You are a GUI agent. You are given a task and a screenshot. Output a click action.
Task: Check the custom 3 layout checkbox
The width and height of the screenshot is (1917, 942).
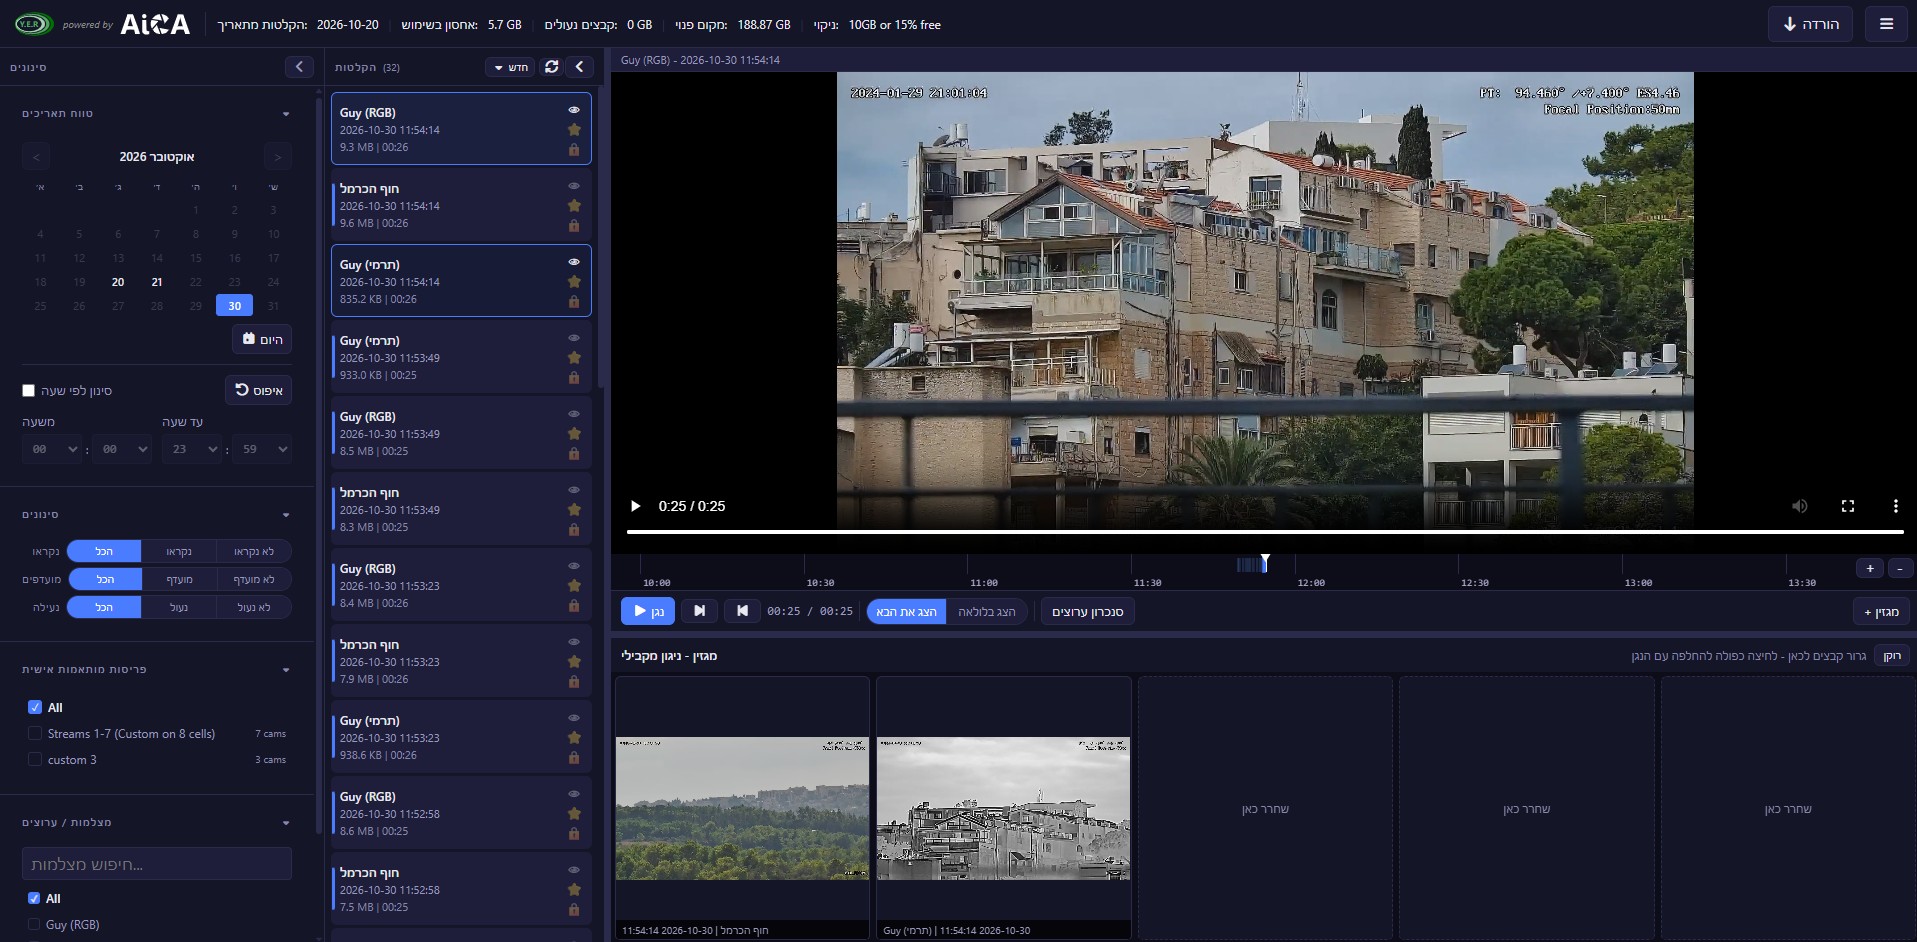[x=35, y=760]
